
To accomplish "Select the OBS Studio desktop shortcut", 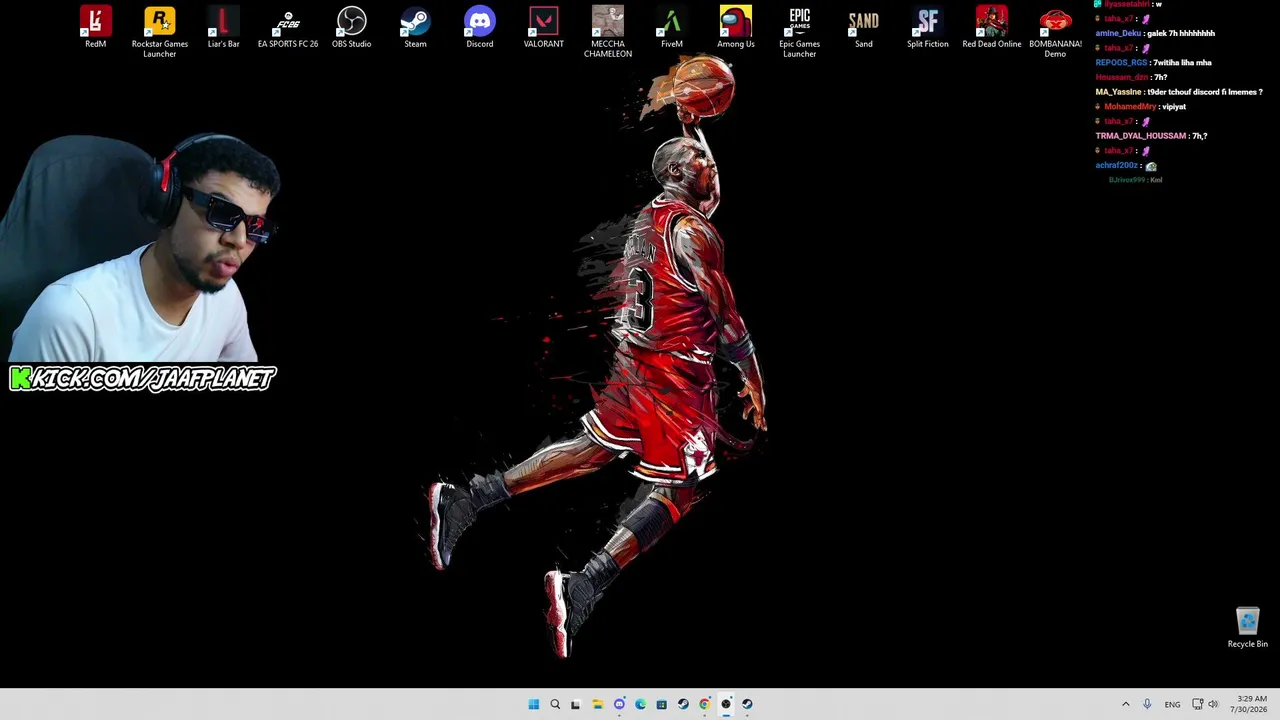I will pyautogui.click(x=352, y=28).
